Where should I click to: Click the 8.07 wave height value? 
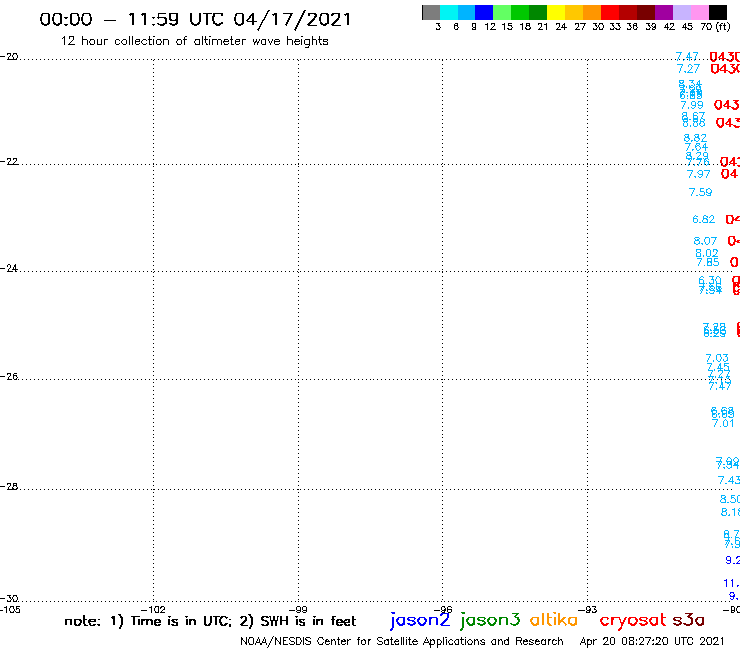(x=705, y=241)
